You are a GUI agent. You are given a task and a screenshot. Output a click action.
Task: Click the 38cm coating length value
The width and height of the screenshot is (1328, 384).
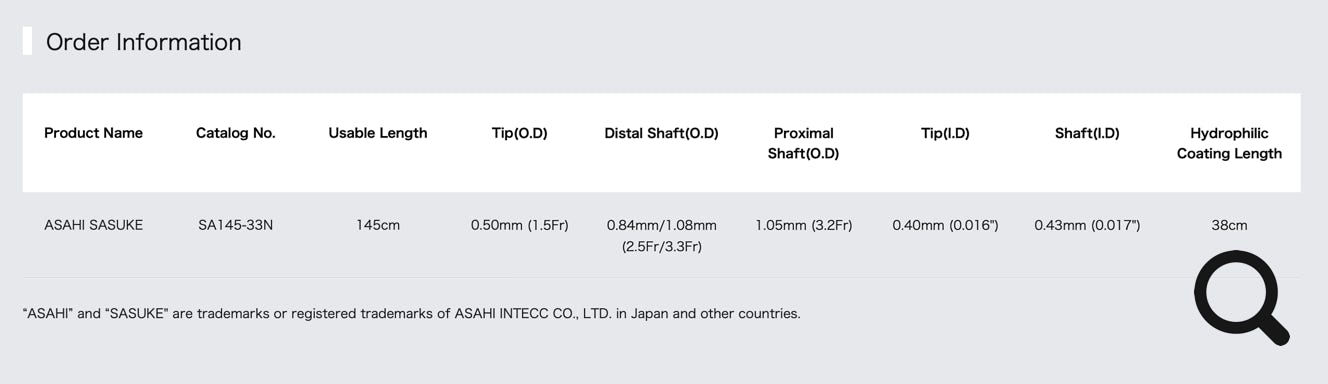(x=1229, y=225)
